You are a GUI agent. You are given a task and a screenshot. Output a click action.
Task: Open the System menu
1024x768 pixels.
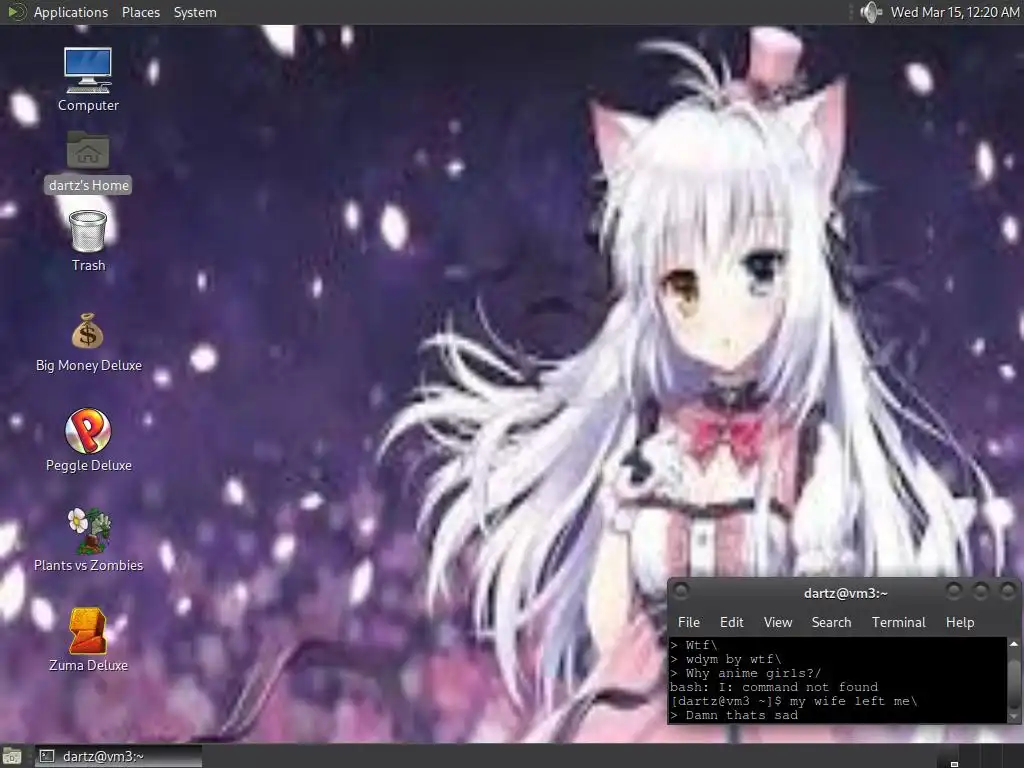pos(195,12)
